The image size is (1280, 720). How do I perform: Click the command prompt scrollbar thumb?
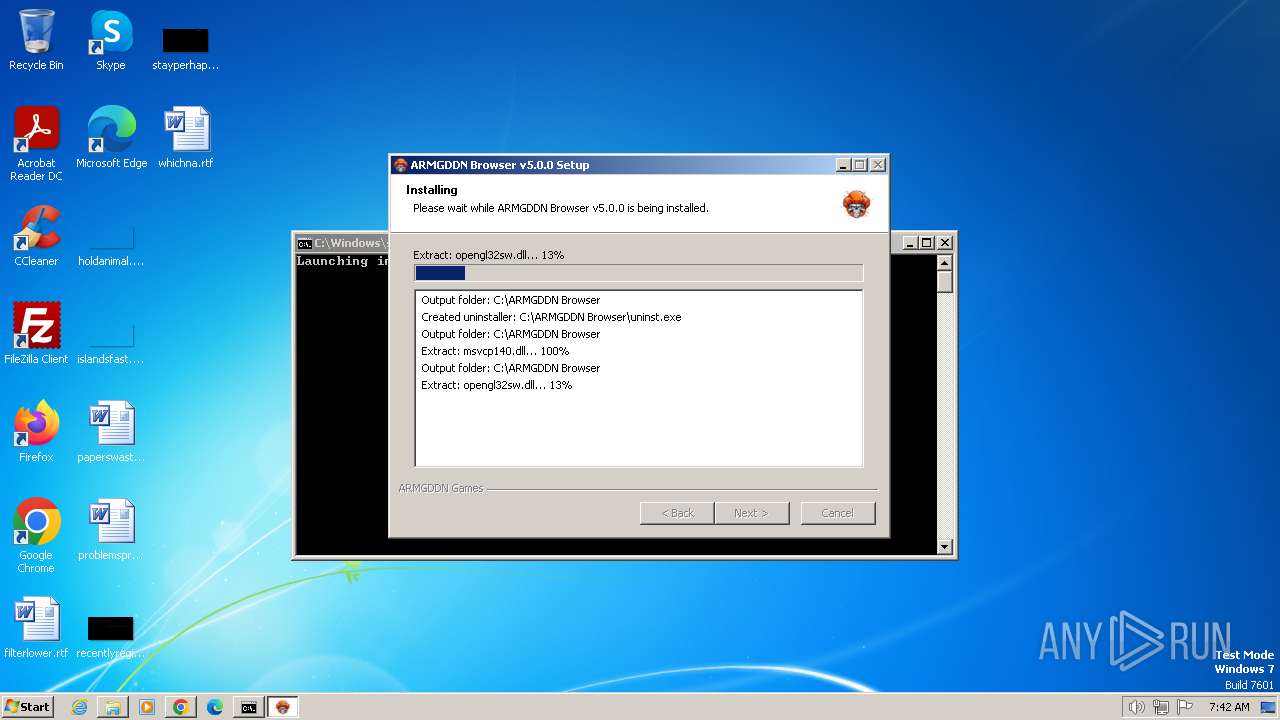(x=945, y=281)
